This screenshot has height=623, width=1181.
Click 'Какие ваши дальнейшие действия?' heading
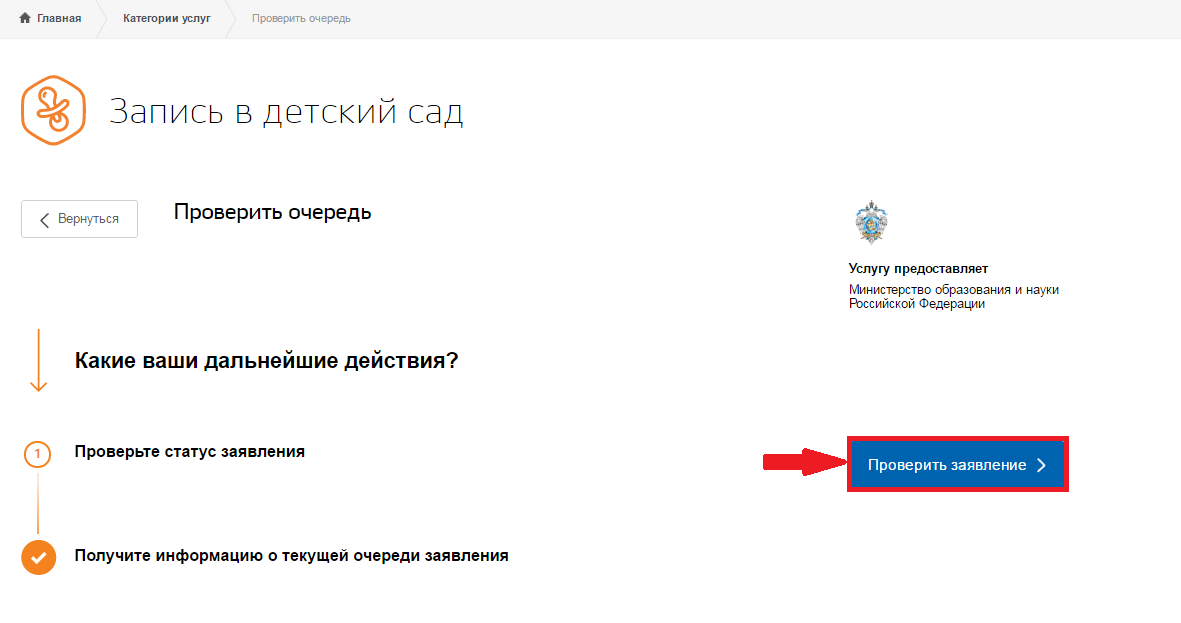(x=266, y=360)
